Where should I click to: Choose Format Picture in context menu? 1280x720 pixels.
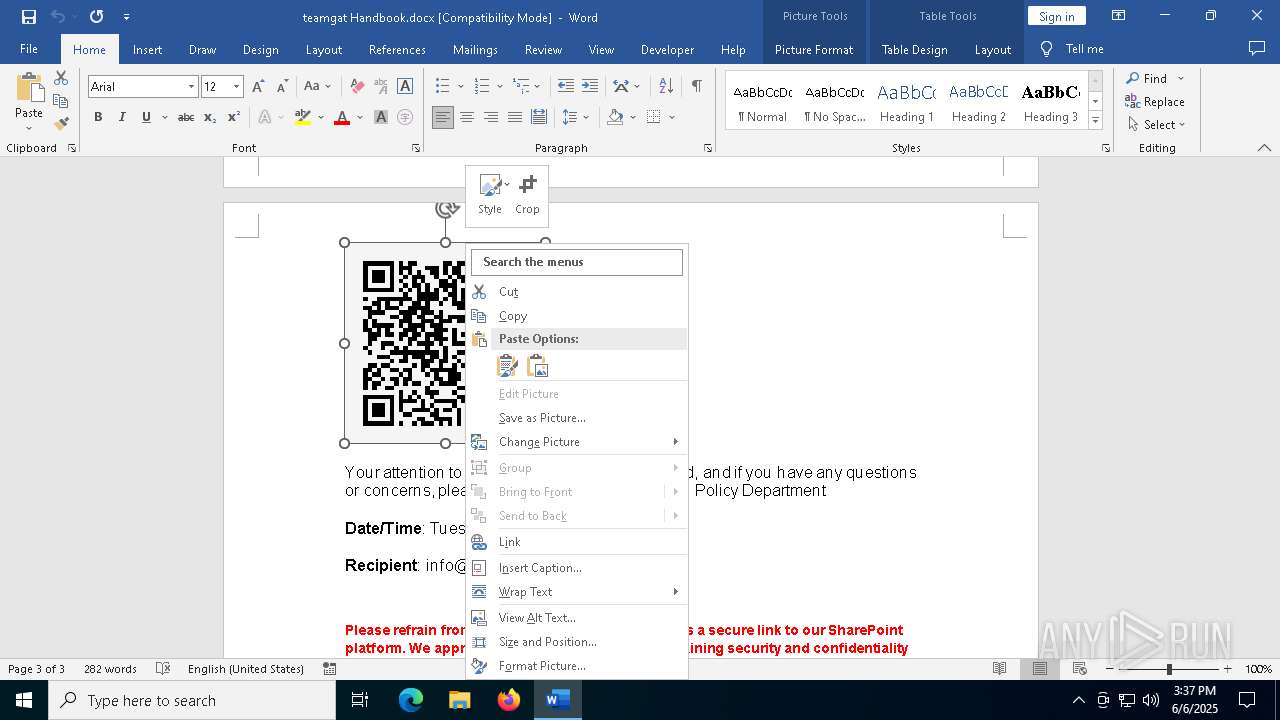coord(578,666)
